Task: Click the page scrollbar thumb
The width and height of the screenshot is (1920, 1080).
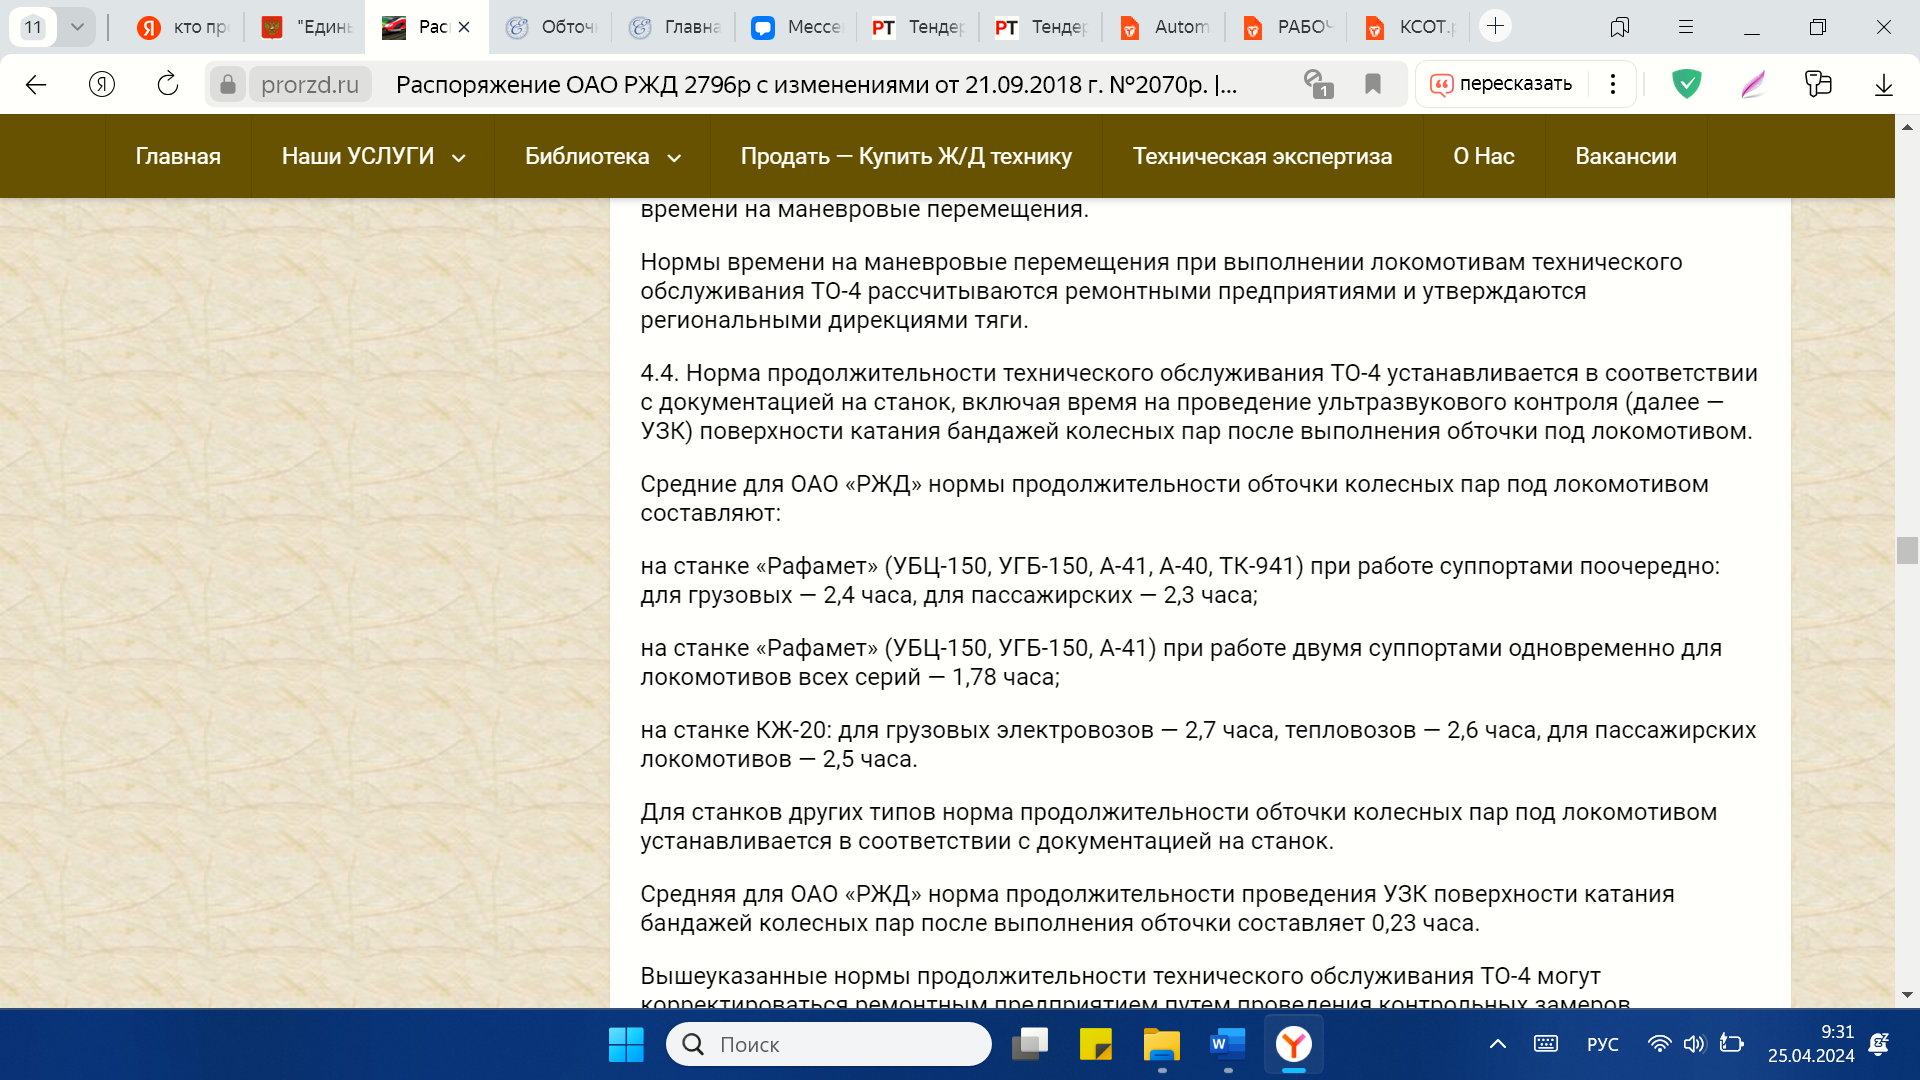Action: 1907,550
